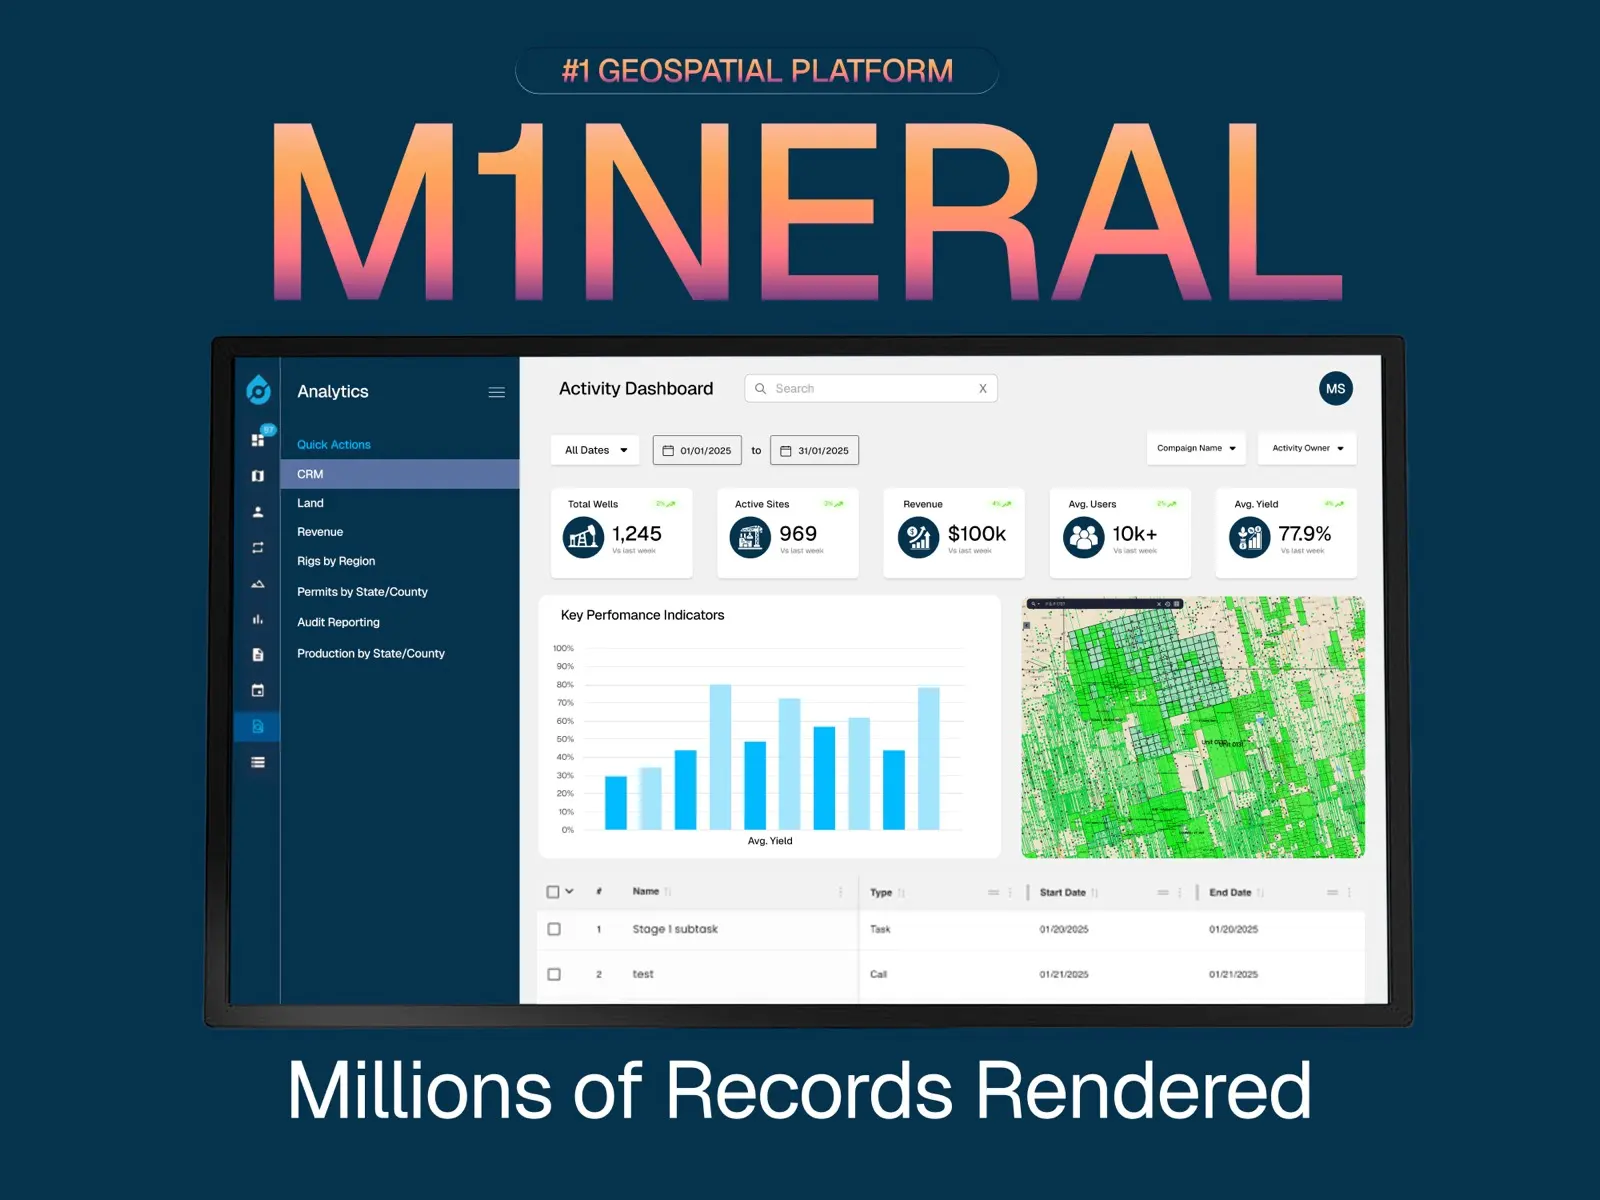Click the Active Sites value 969
Screen dimensions: 1600x1200
click(798, 534)
